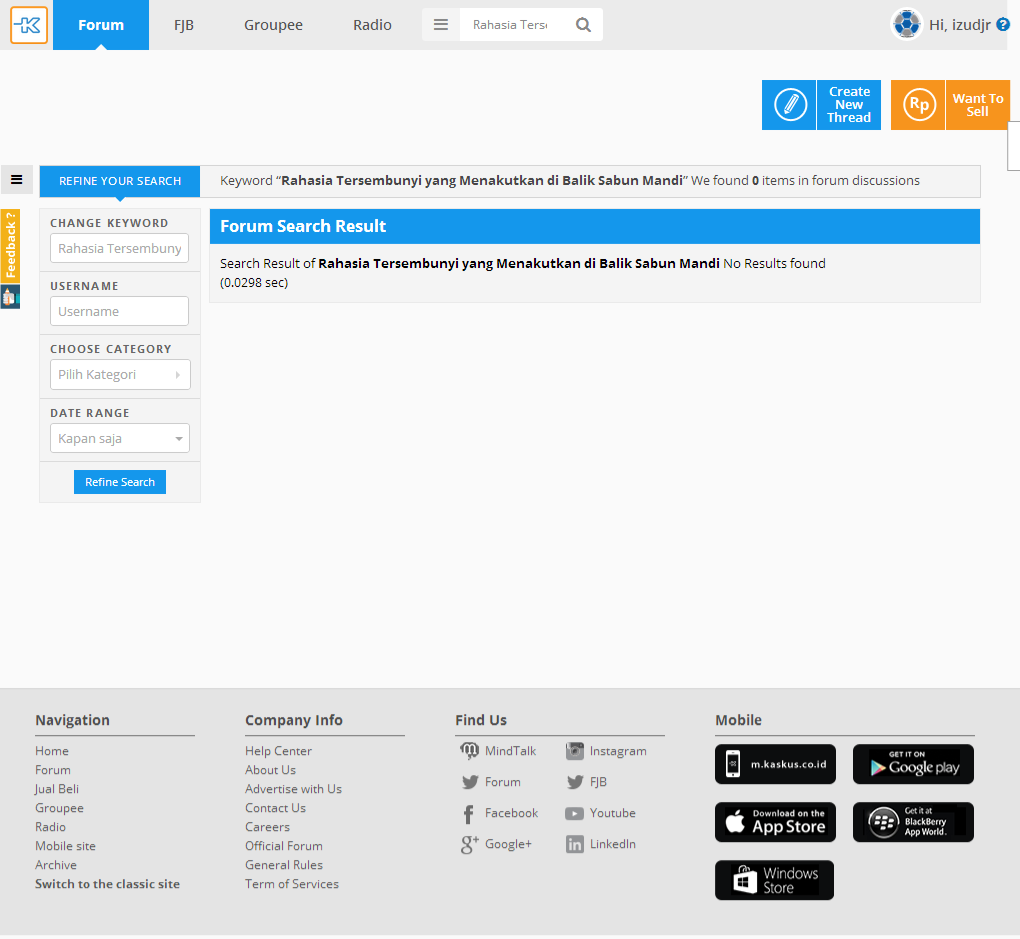This screenshot has width=1020, height=939.
Task: Click Switch to the classic site
Action: coord(107,884)
